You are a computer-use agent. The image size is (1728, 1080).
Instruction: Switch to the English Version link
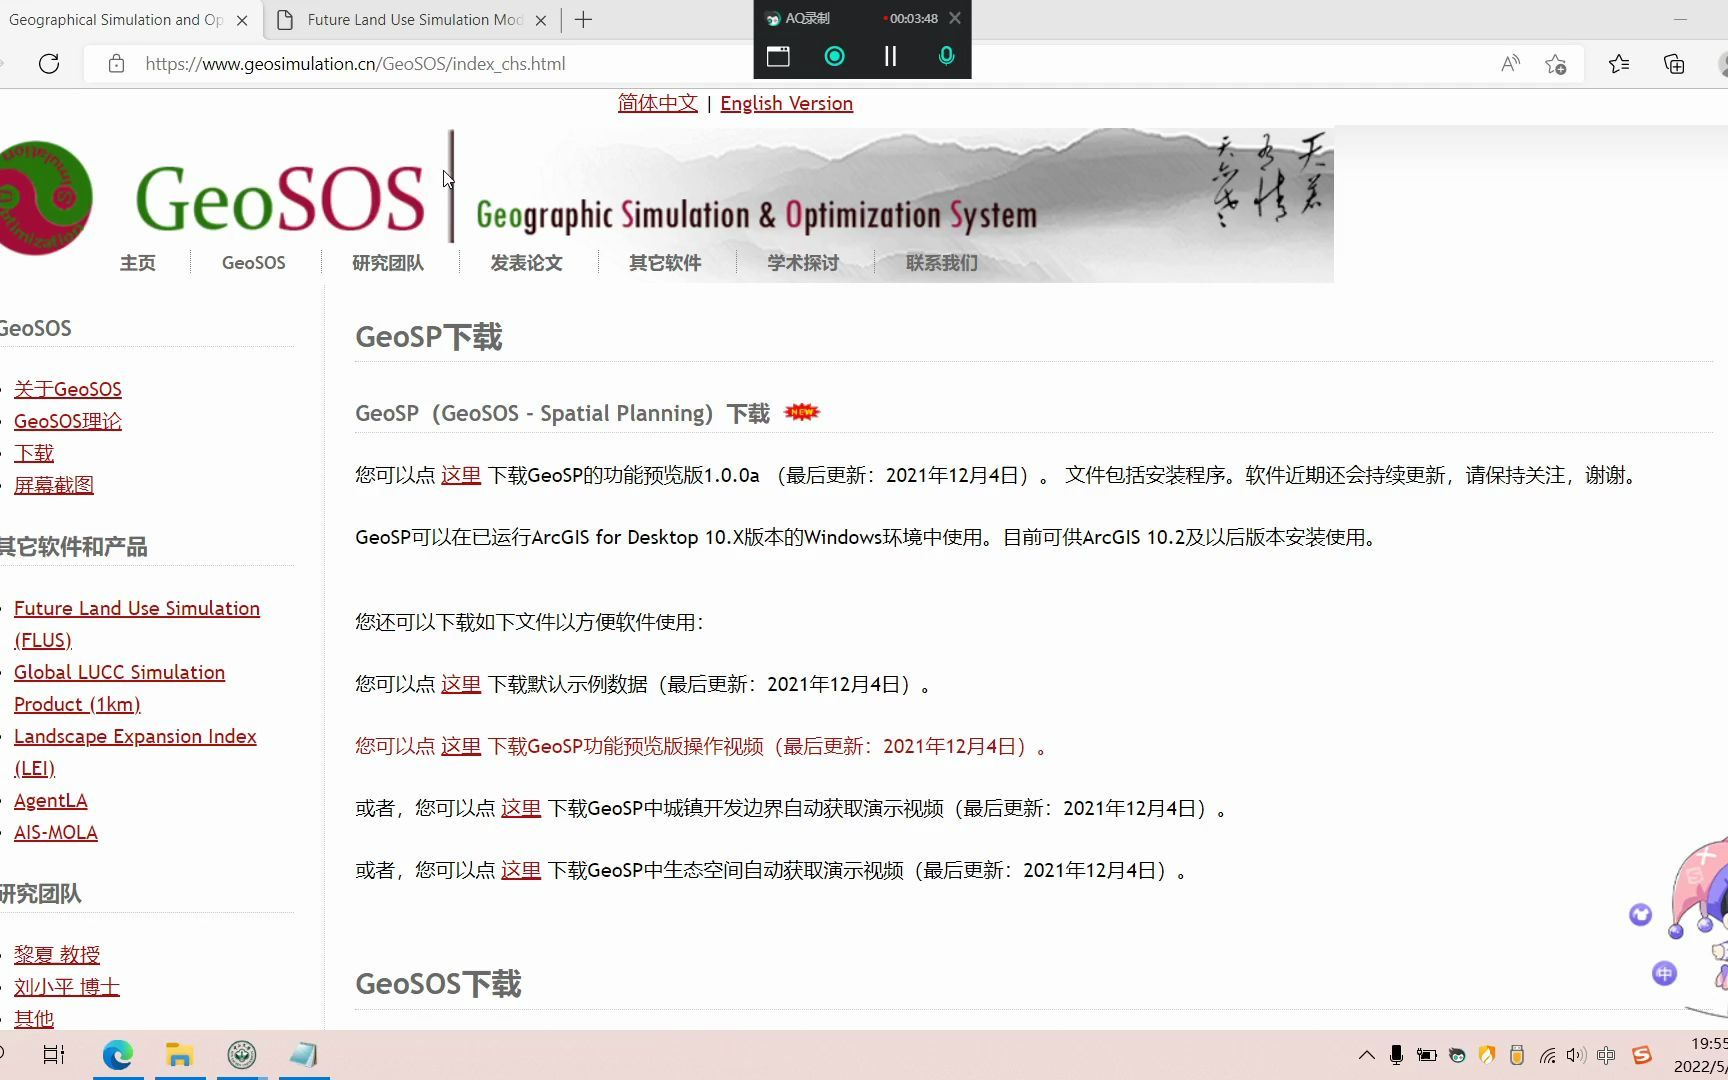point(786,103)
